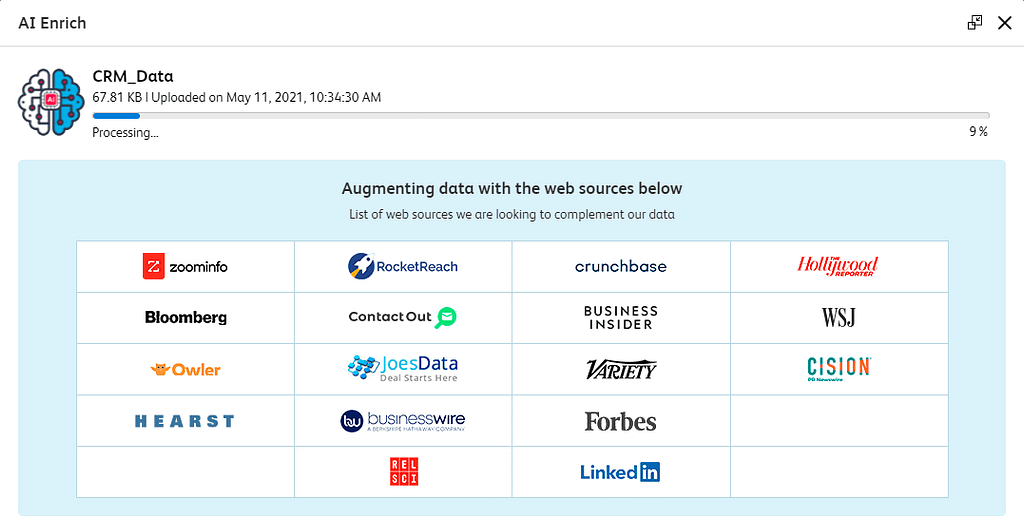Click the Variety logo

click(x=621, y=369)
